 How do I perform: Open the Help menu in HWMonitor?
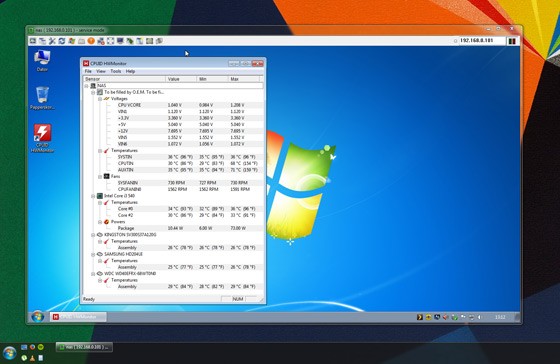point(130,71)
